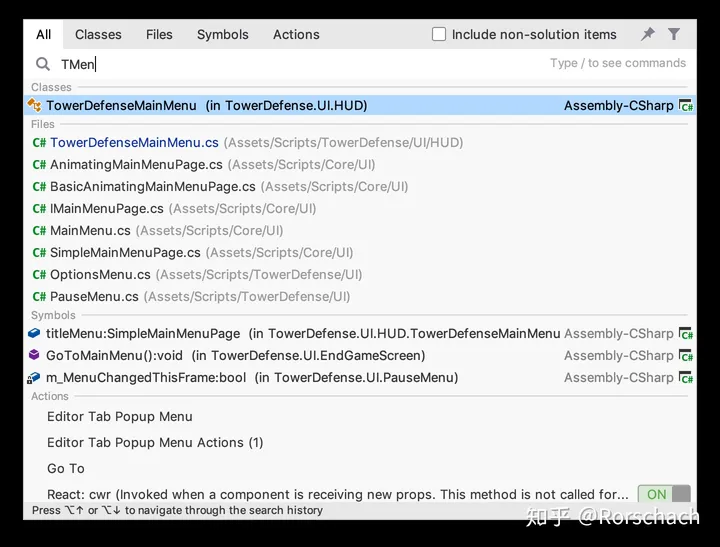Click the magnifier search icon
Viewport: 720px width, 547px height.
[x=43, y=64]
